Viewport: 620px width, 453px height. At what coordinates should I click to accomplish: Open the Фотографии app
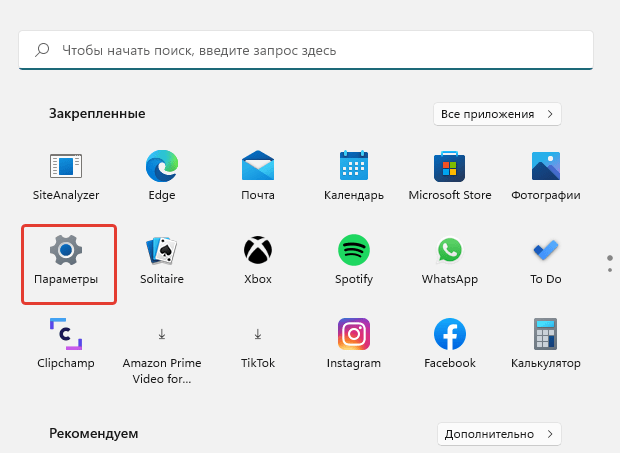[546, 176]
